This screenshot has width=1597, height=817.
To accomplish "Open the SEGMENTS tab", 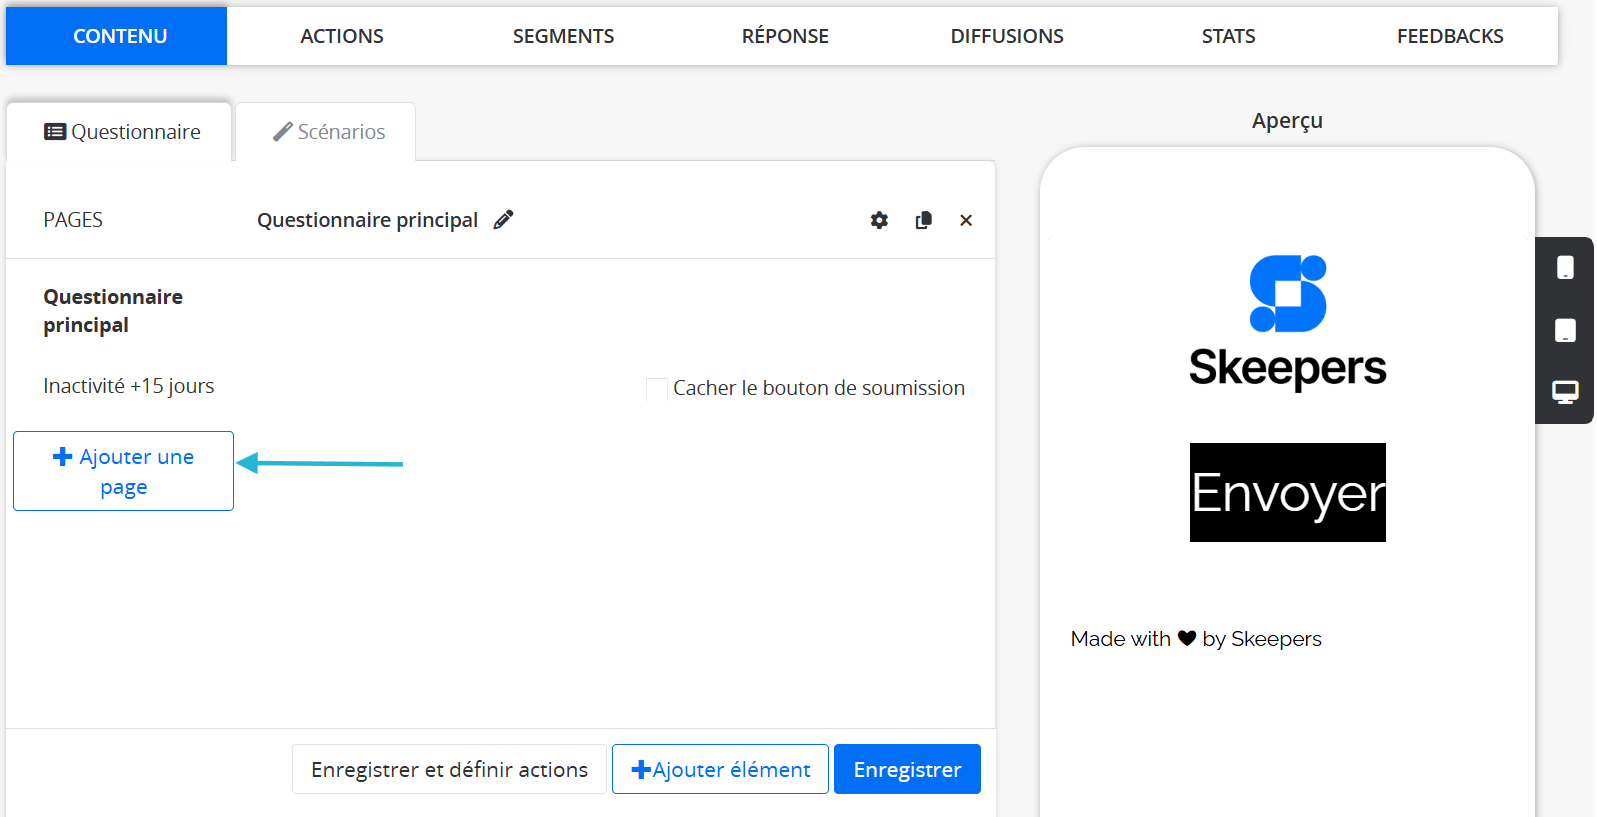I will (x=563, y=36).
